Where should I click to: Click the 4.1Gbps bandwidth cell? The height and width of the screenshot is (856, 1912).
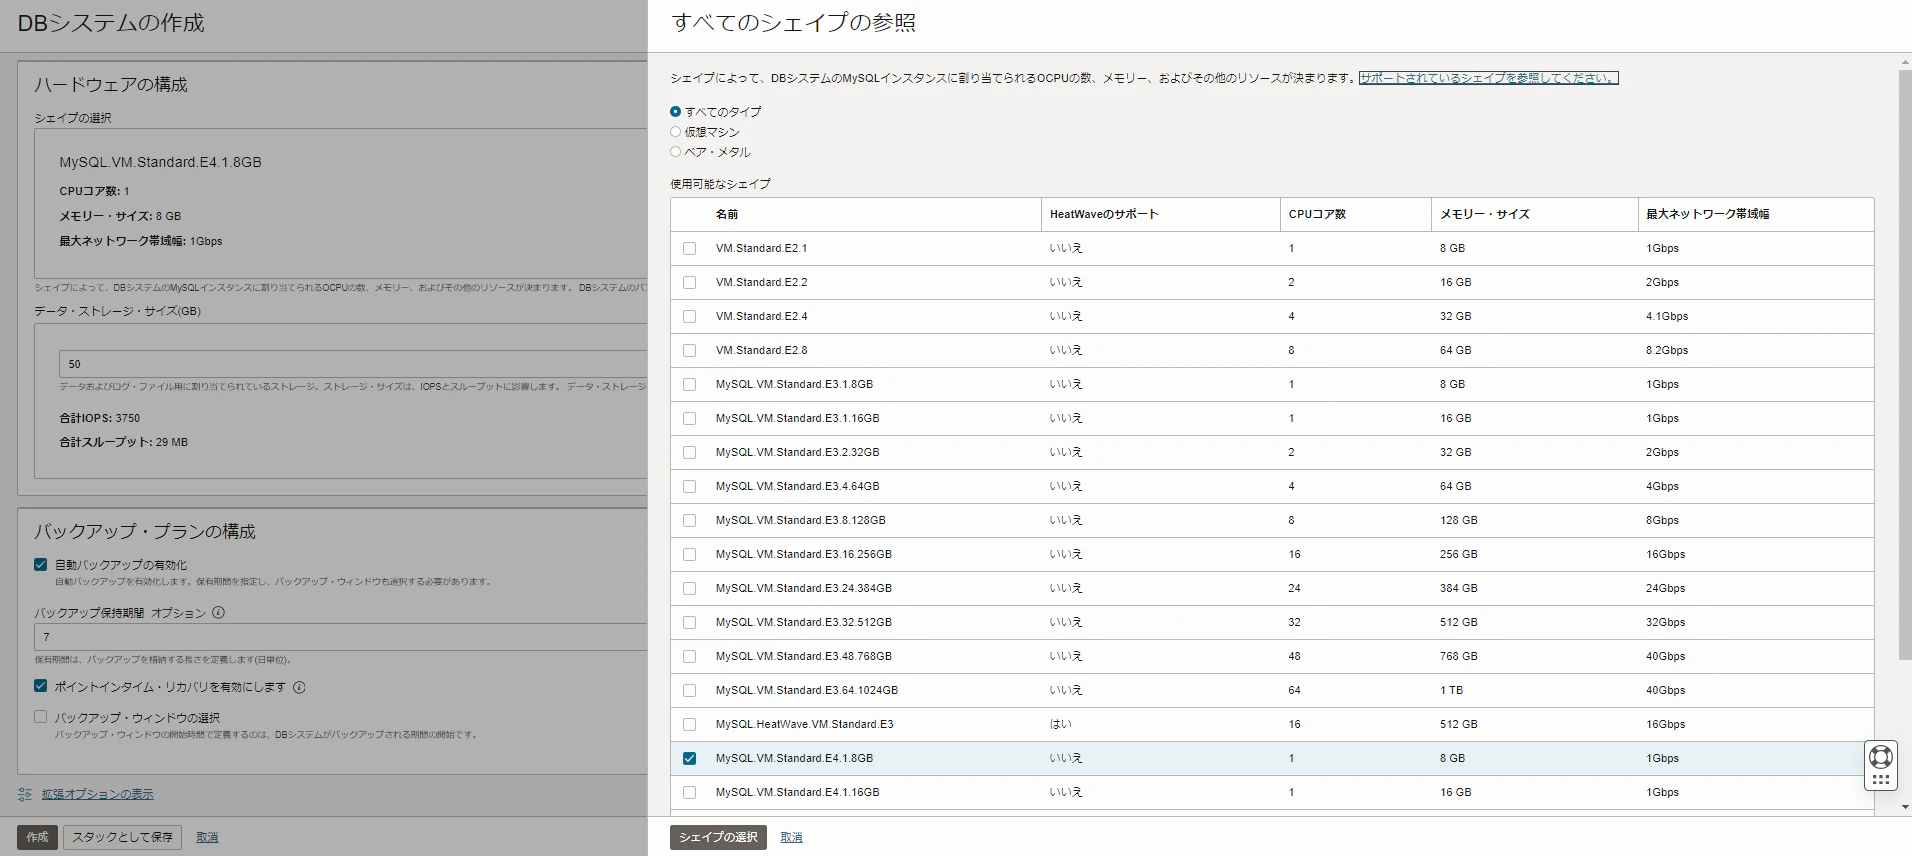1667,316
